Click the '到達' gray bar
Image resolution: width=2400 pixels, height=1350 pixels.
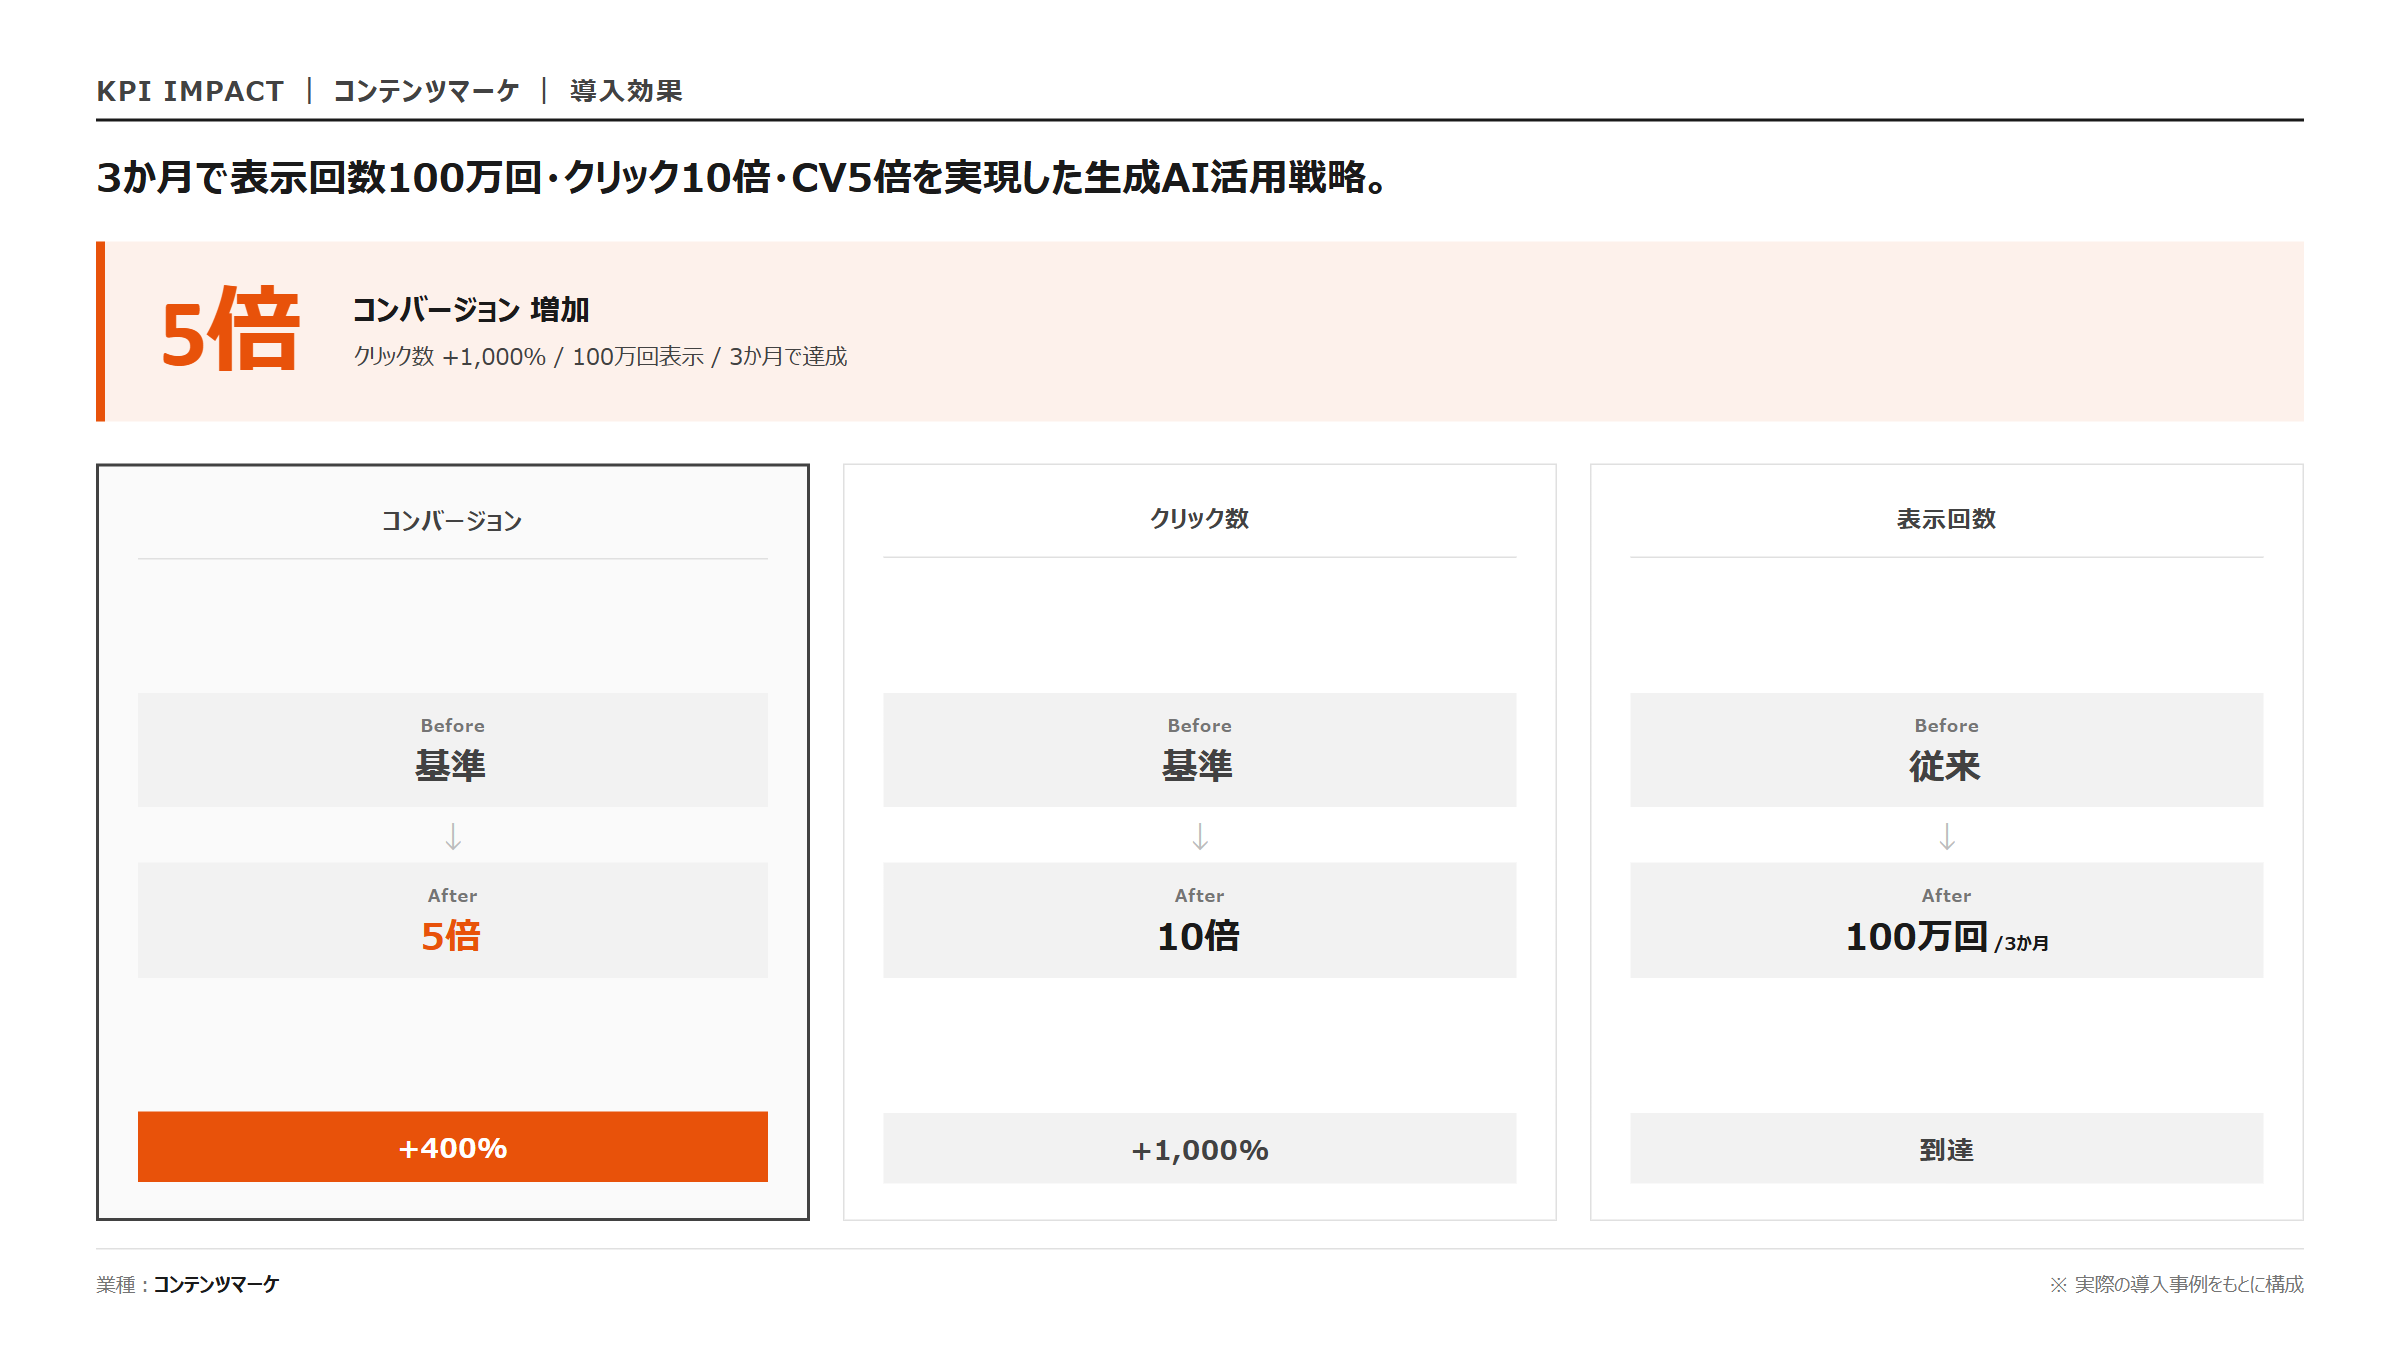1947,1148
